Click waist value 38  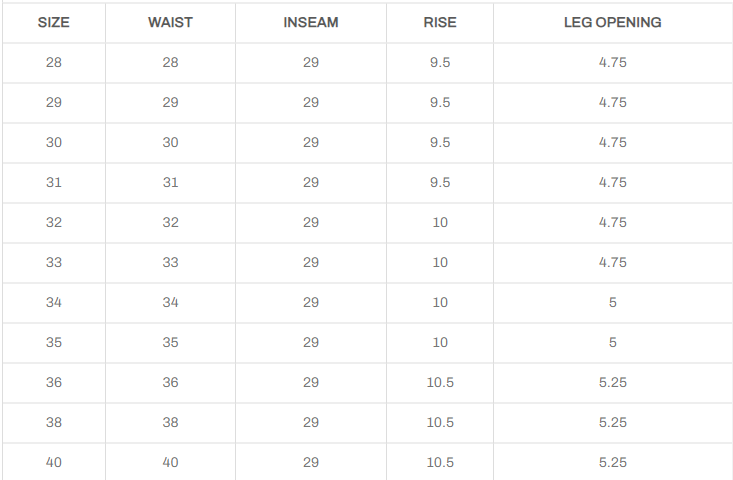pos(170,422)
